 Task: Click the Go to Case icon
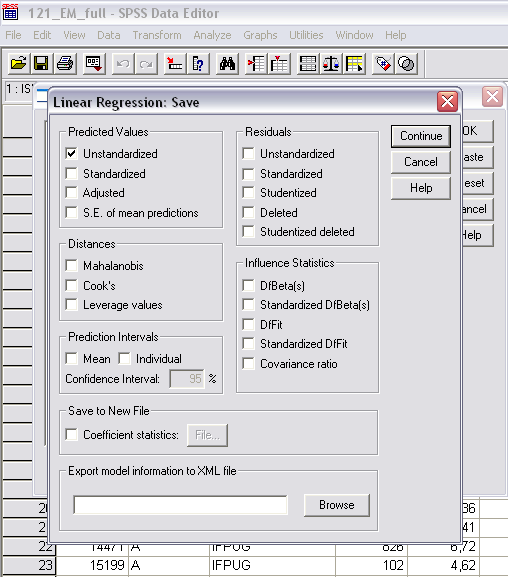(175, 64)
